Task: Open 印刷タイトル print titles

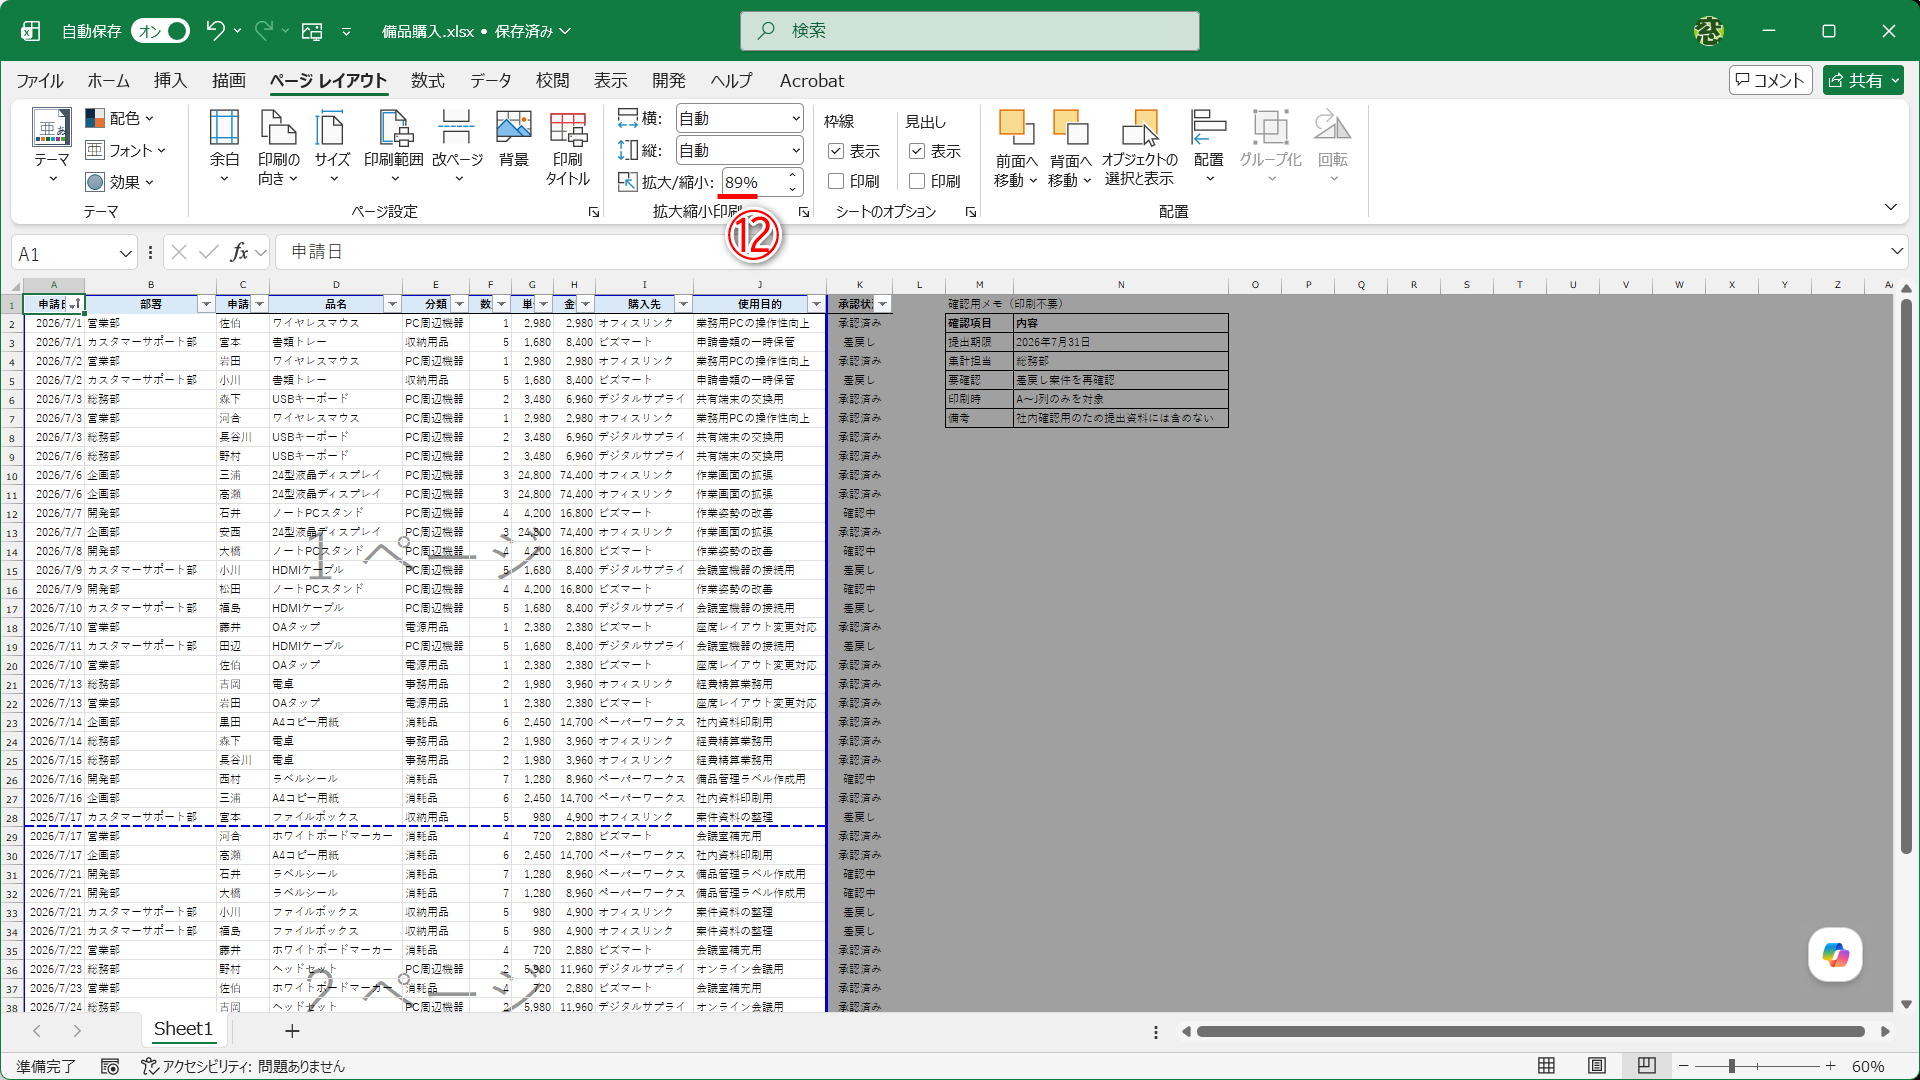Action: [568, 147]
